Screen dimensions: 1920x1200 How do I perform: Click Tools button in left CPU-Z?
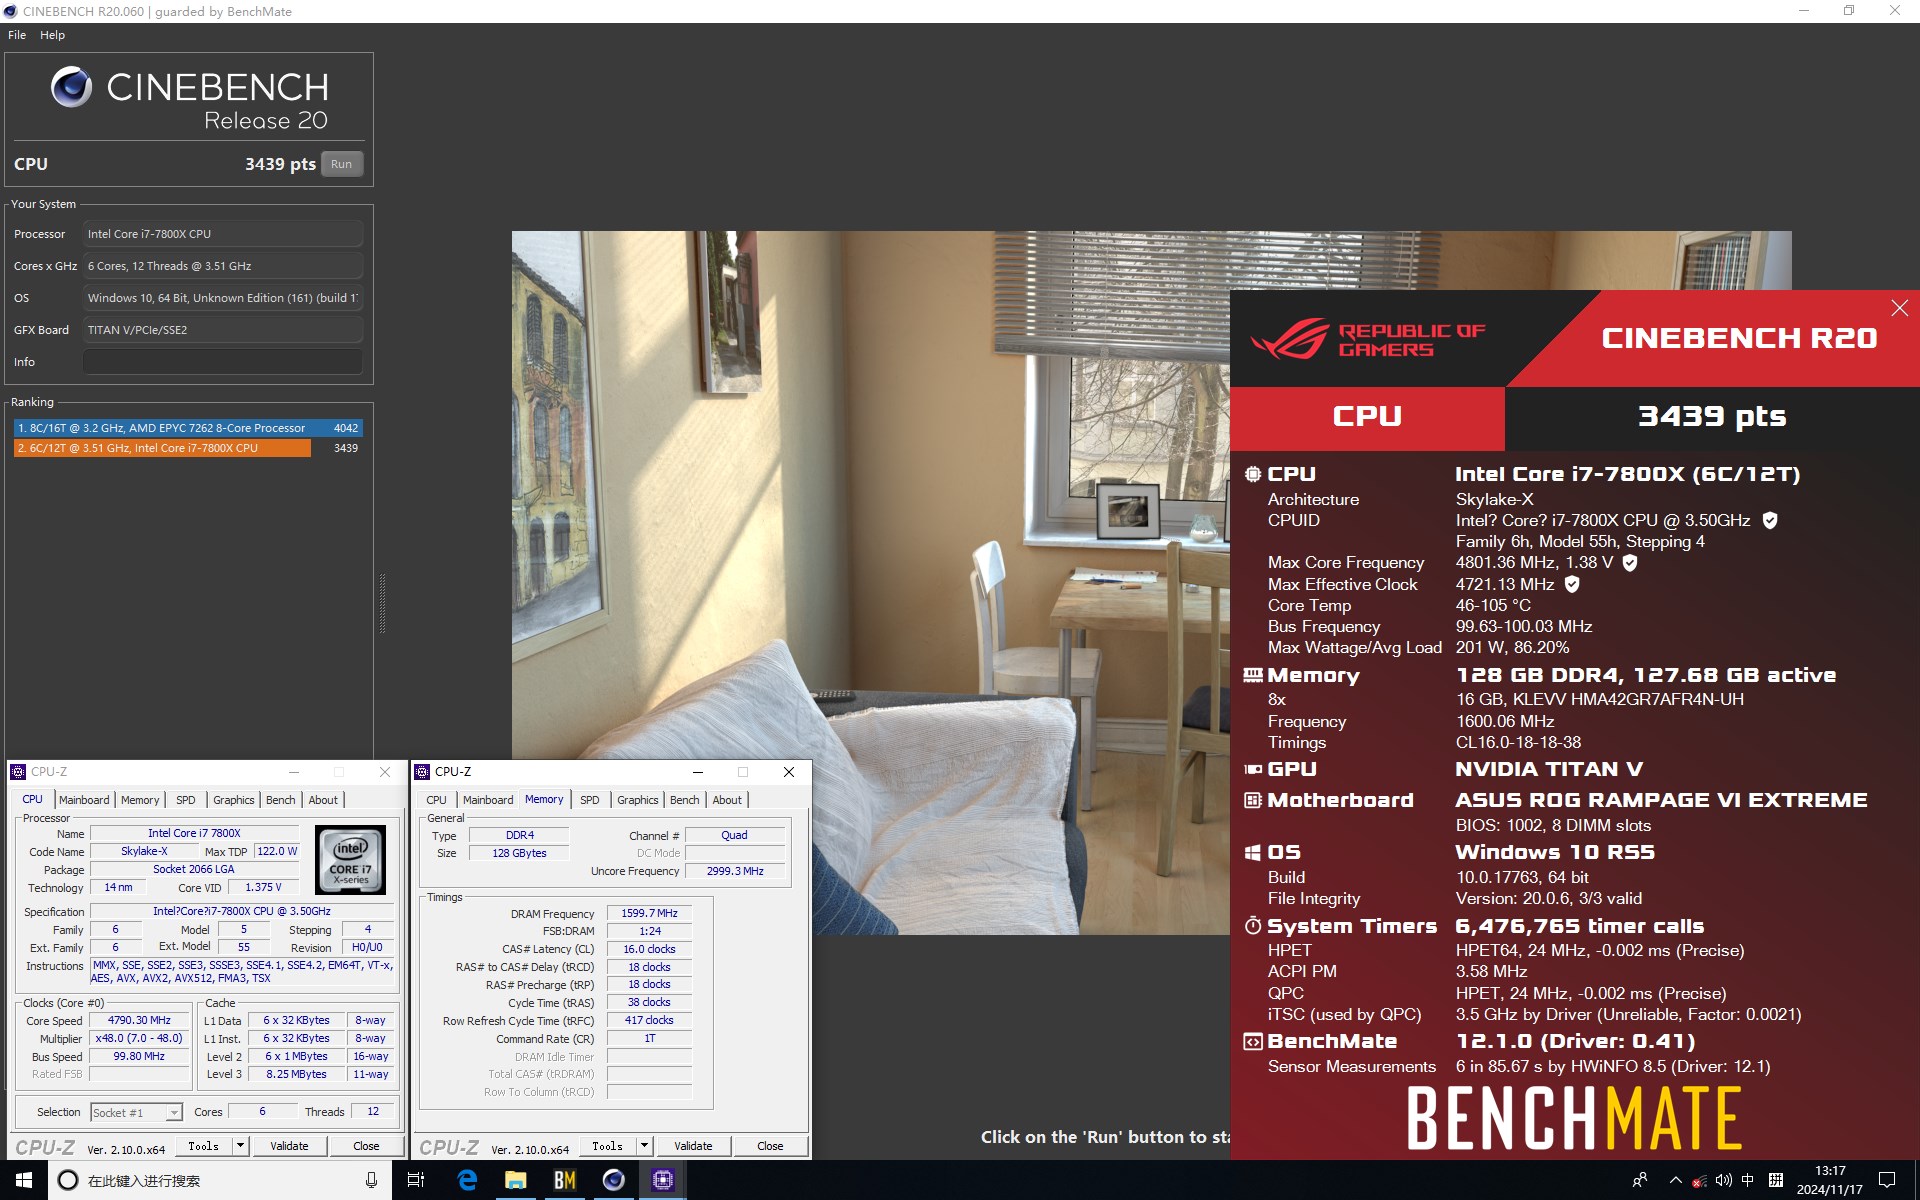[x=204, y=1146]
